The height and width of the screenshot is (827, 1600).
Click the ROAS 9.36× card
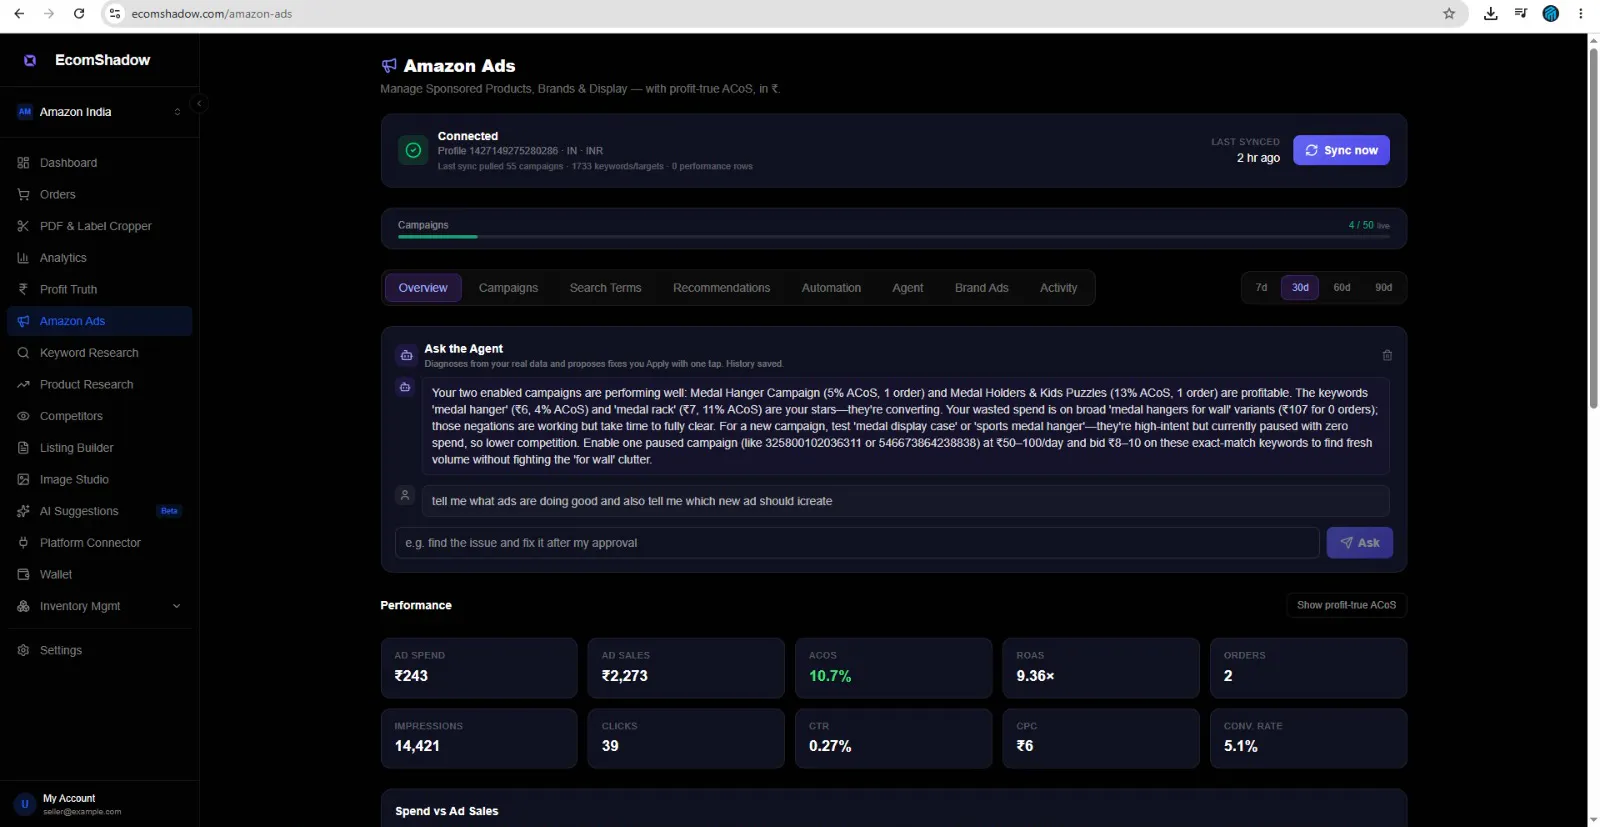click(x=1101, y=668)
